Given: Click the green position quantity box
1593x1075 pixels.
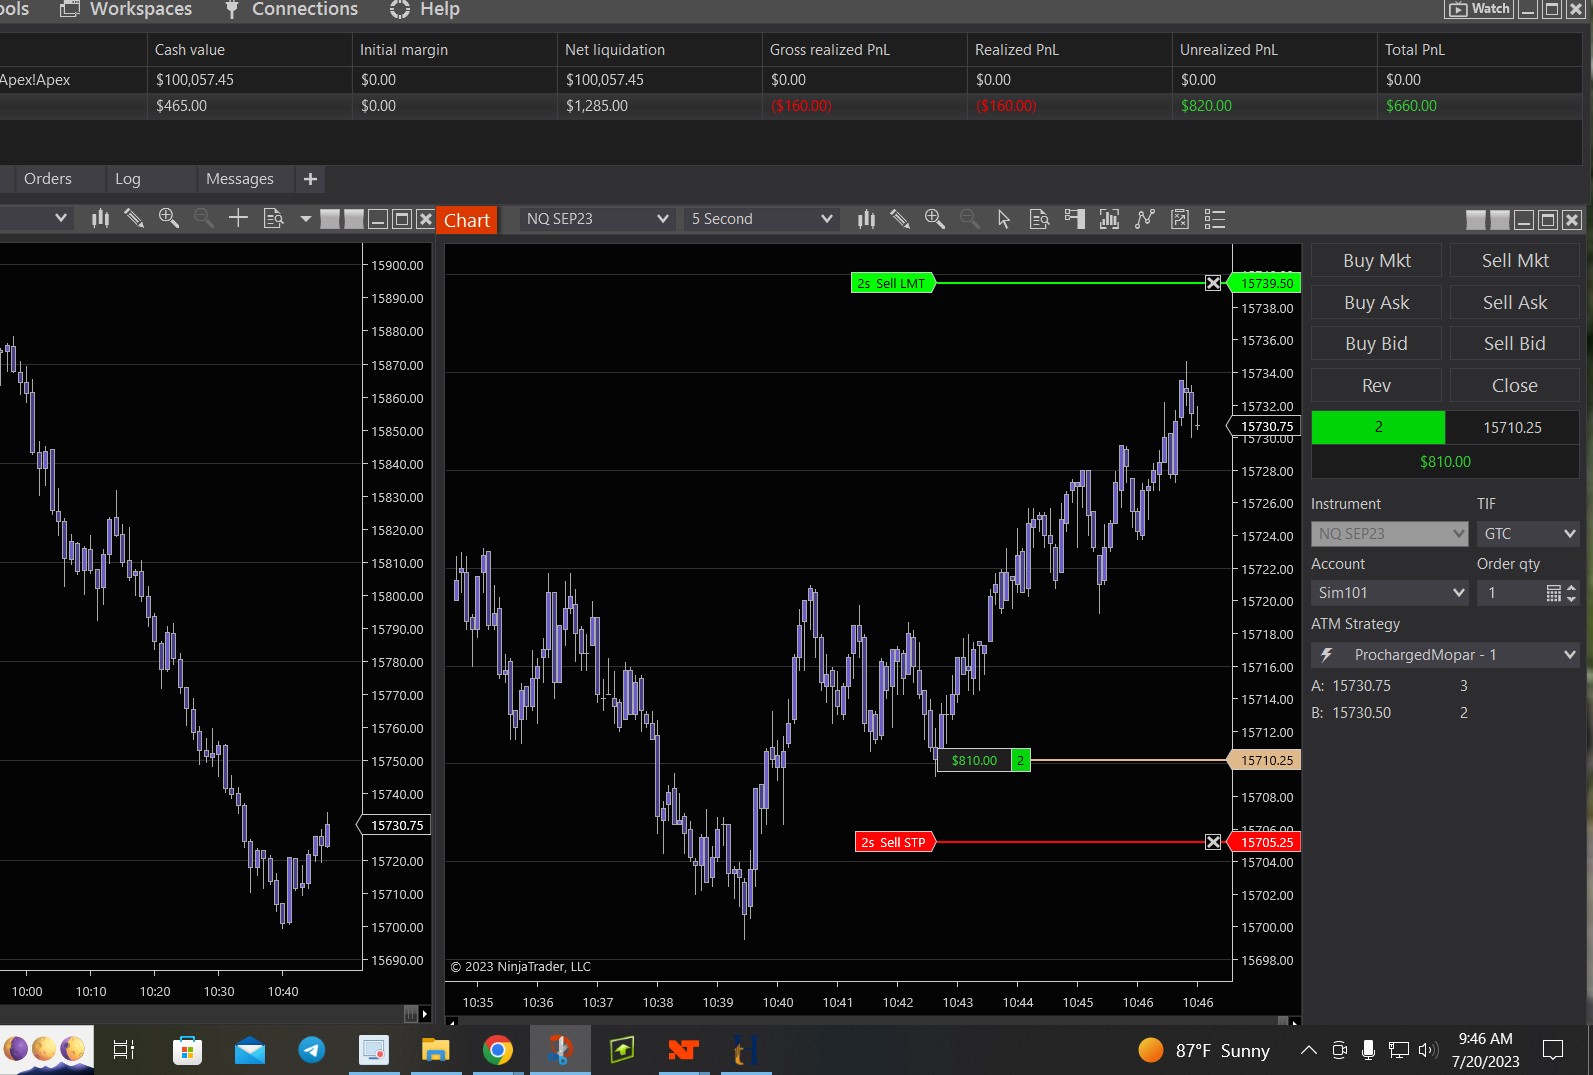Looking at the screenshot, I should click(1377, 427).
